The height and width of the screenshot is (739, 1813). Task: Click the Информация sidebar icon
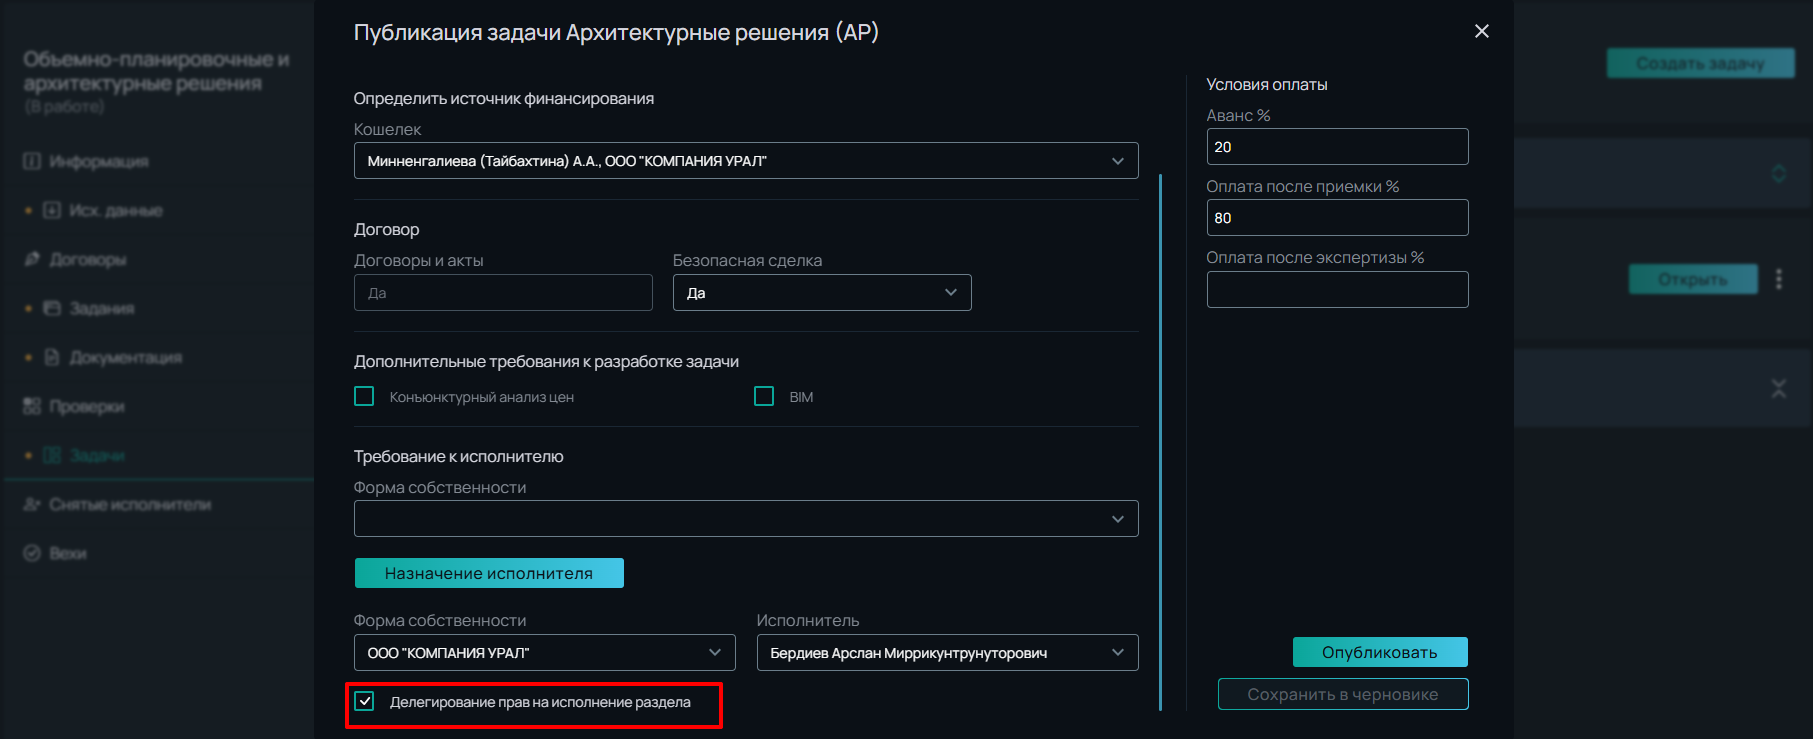(32, 161)
